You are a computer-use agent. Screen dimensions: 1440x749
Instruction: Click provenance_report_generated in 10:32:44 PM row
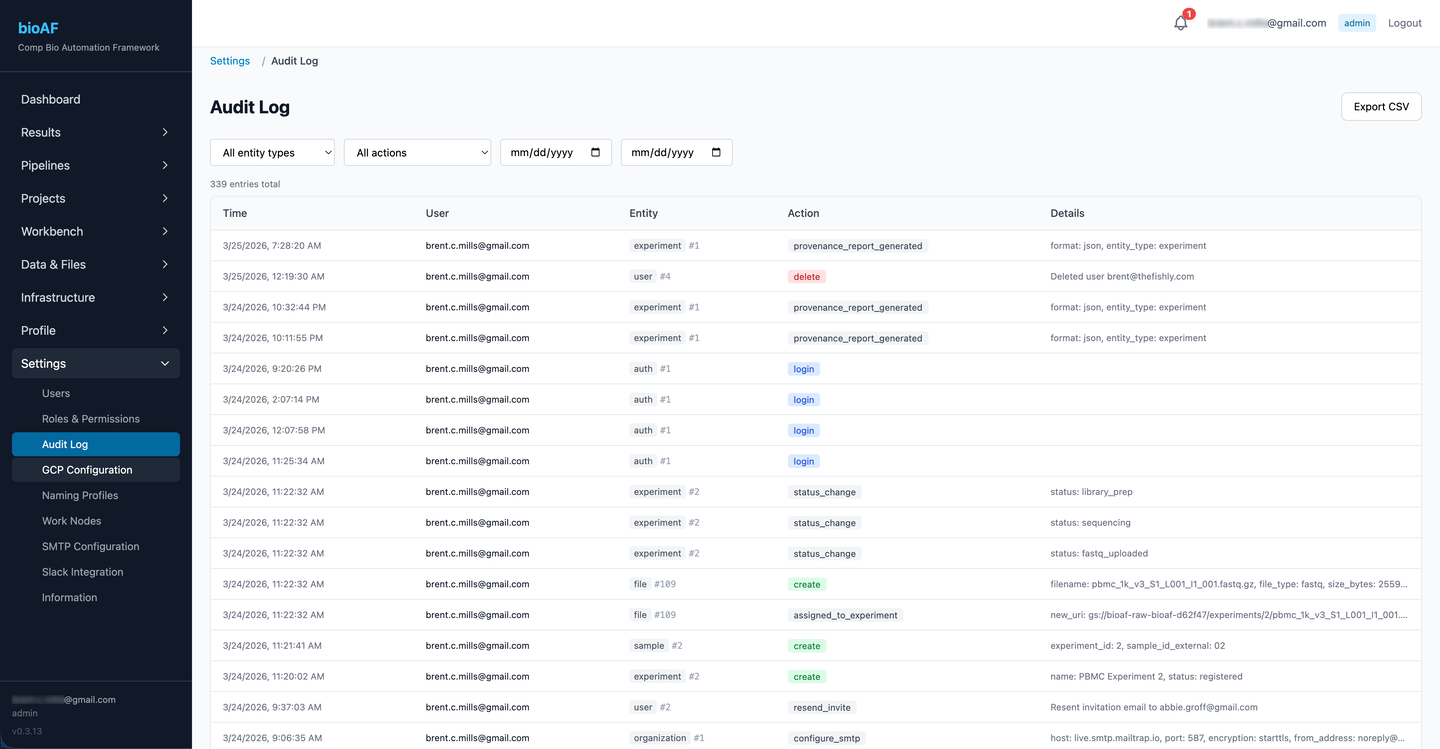pos(858,308)
